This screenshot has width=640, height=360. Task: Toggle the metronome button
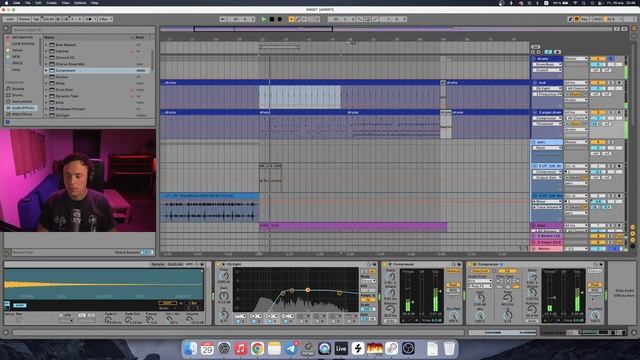pyautogui.click(x=89, y=19)
